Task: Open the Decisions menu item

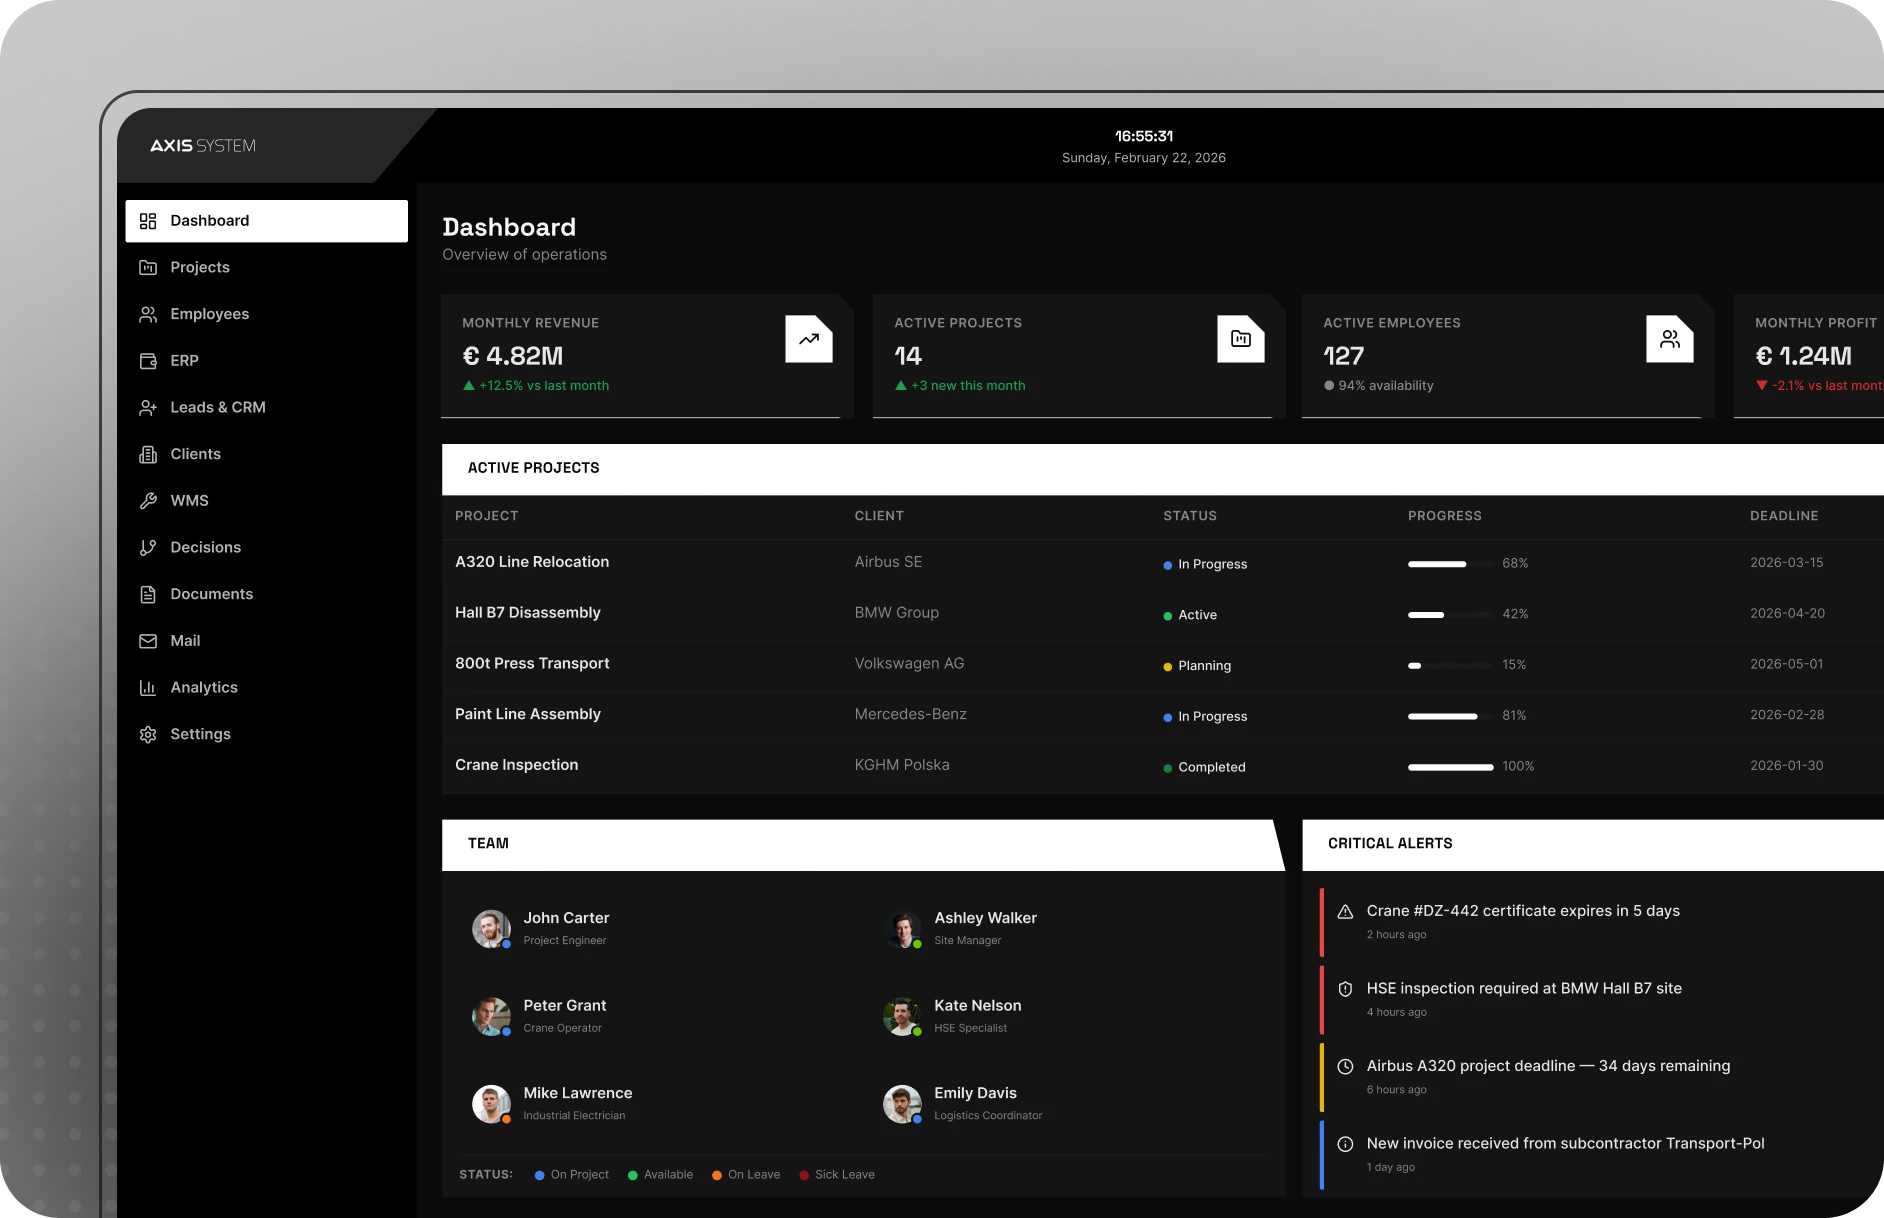Action: (x=205, y=547)
